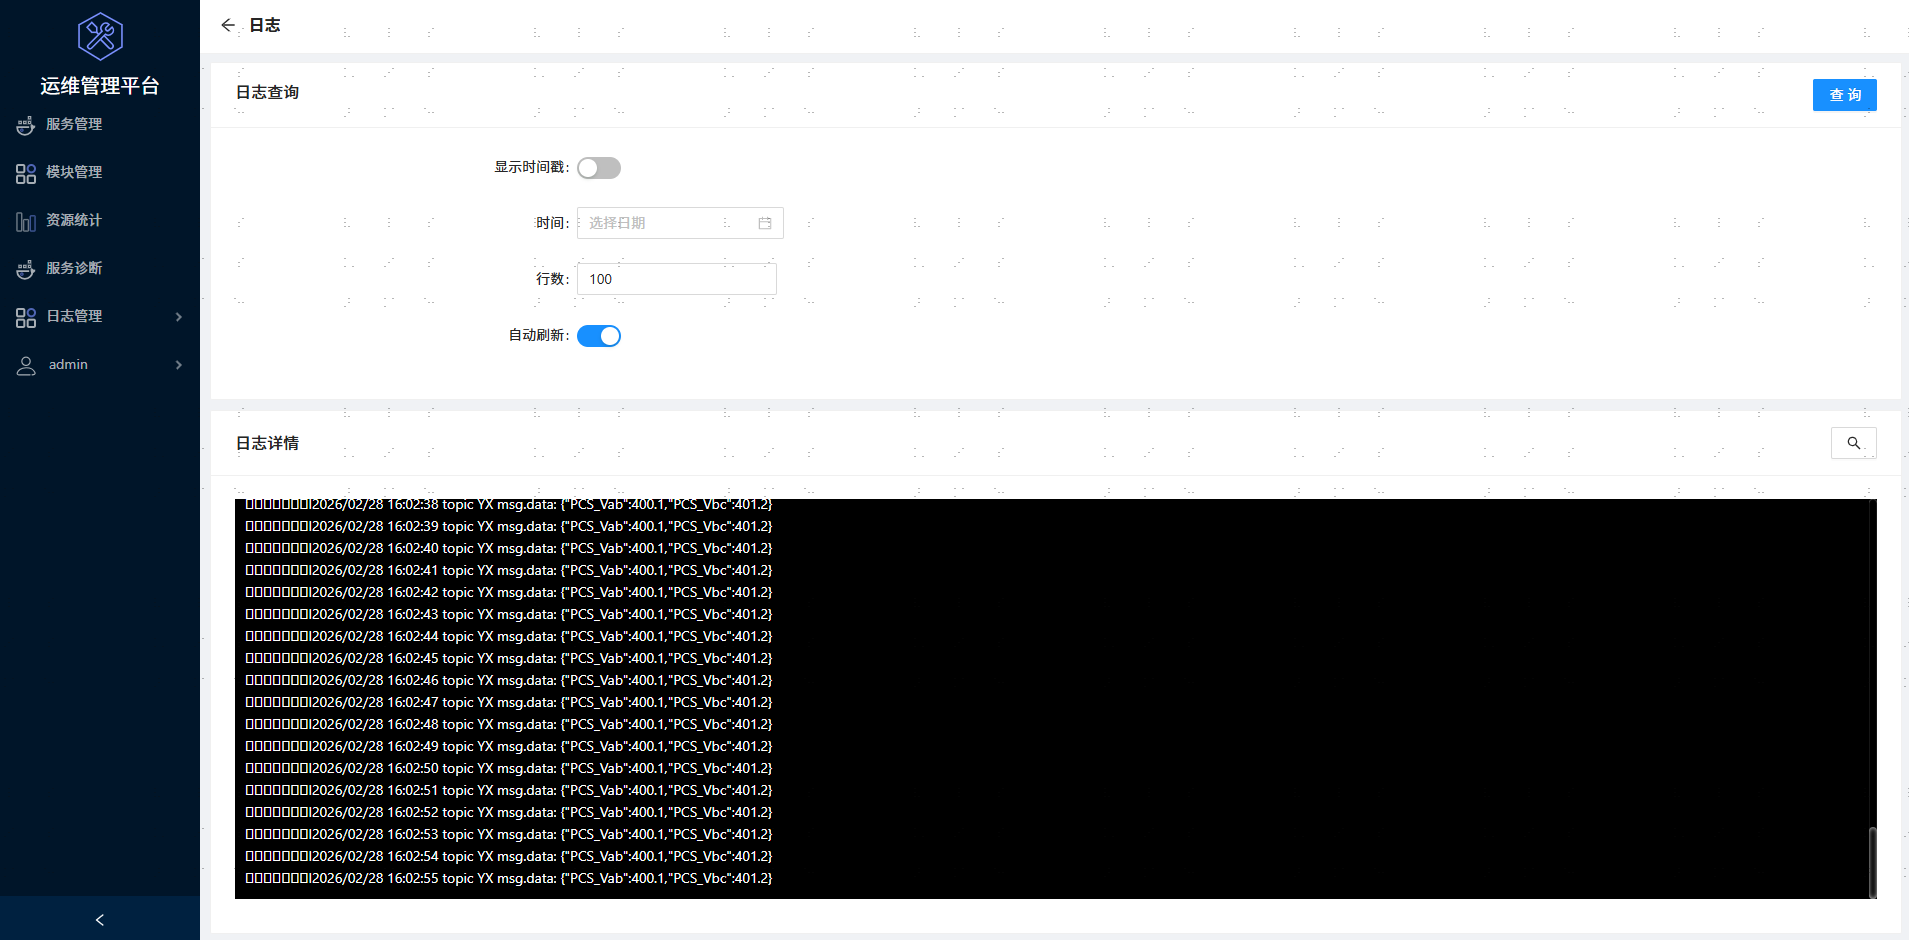Expand the admin menu chevron
Image resolution: width=1909 pixels, height=940 pixels.
tap(179, 365)
